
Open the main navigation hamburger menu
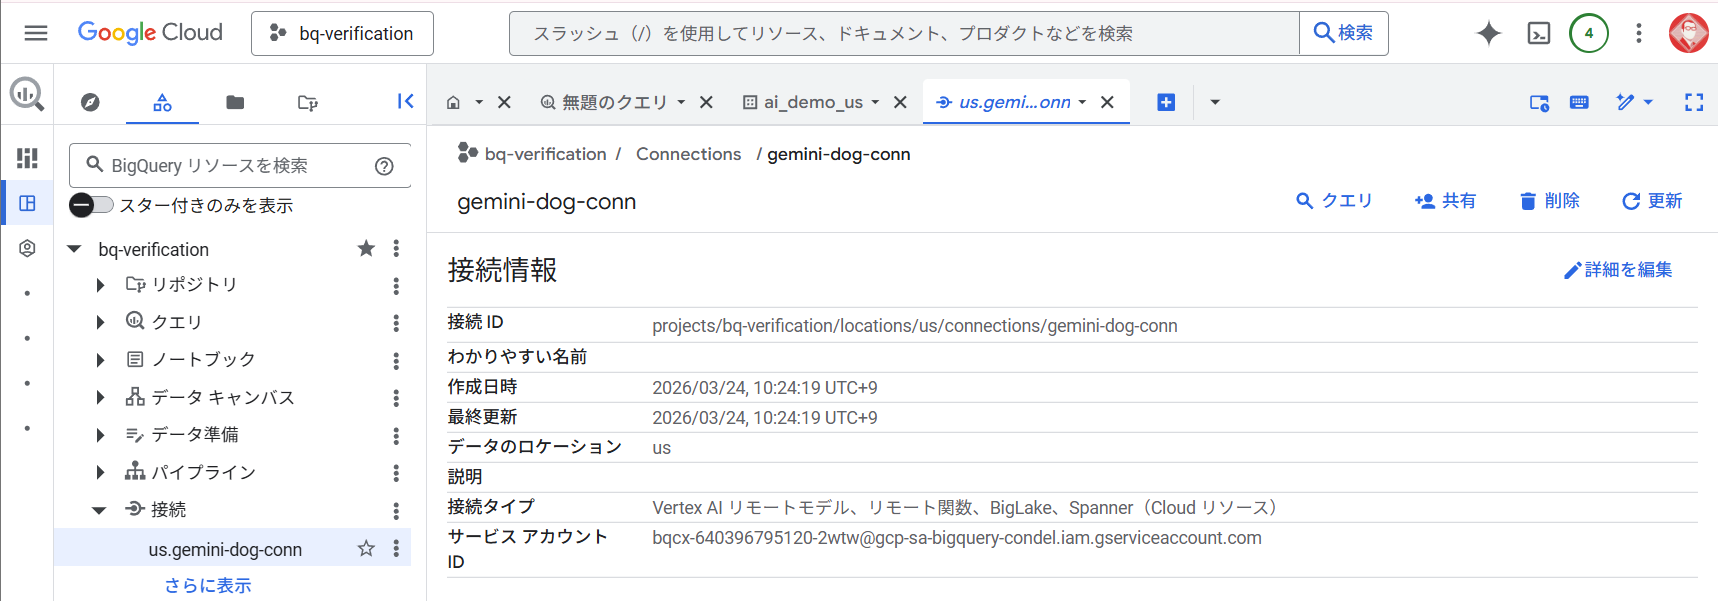click(36, 33)
